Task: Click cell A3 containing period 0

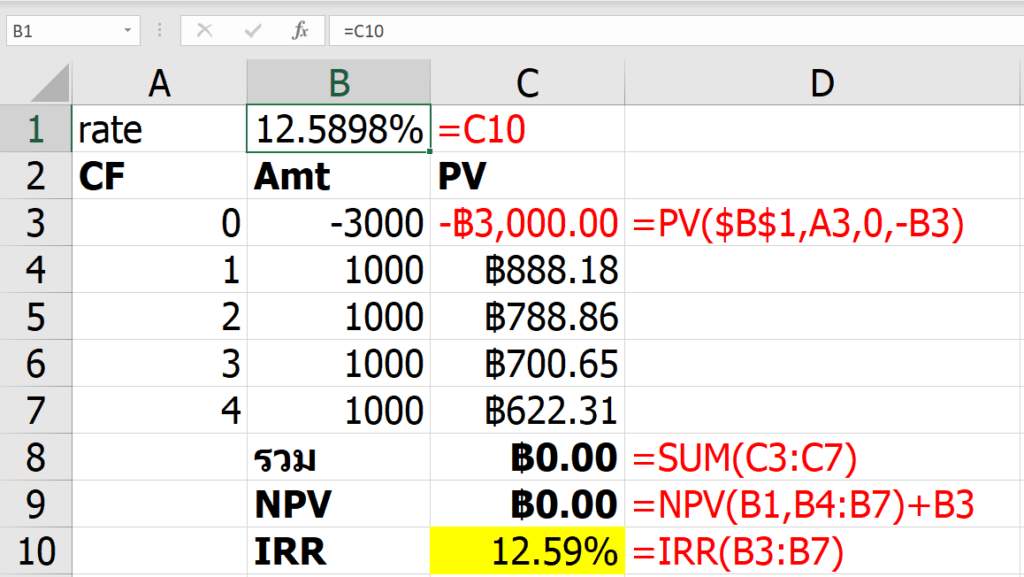Action: (x=159, y=223)
